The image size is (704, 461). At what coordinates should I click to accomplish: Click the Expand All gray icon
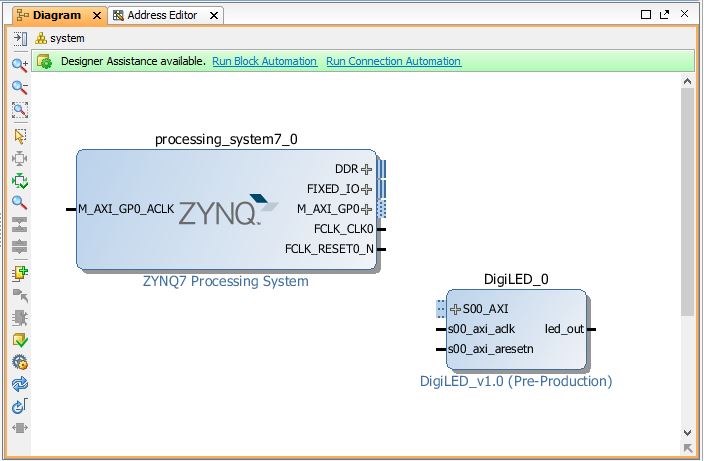[x=20, y=246]
